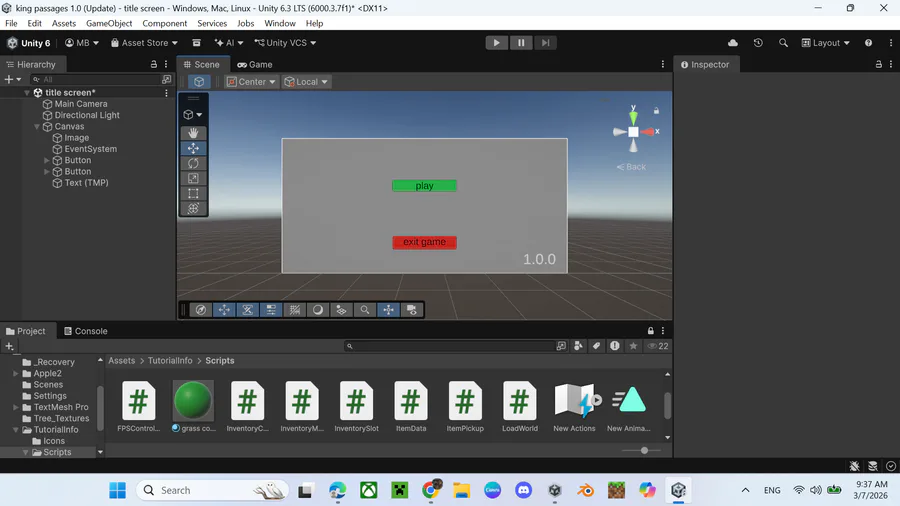
Task: Select the Hand view tool
Action: (x=193, y=133)
